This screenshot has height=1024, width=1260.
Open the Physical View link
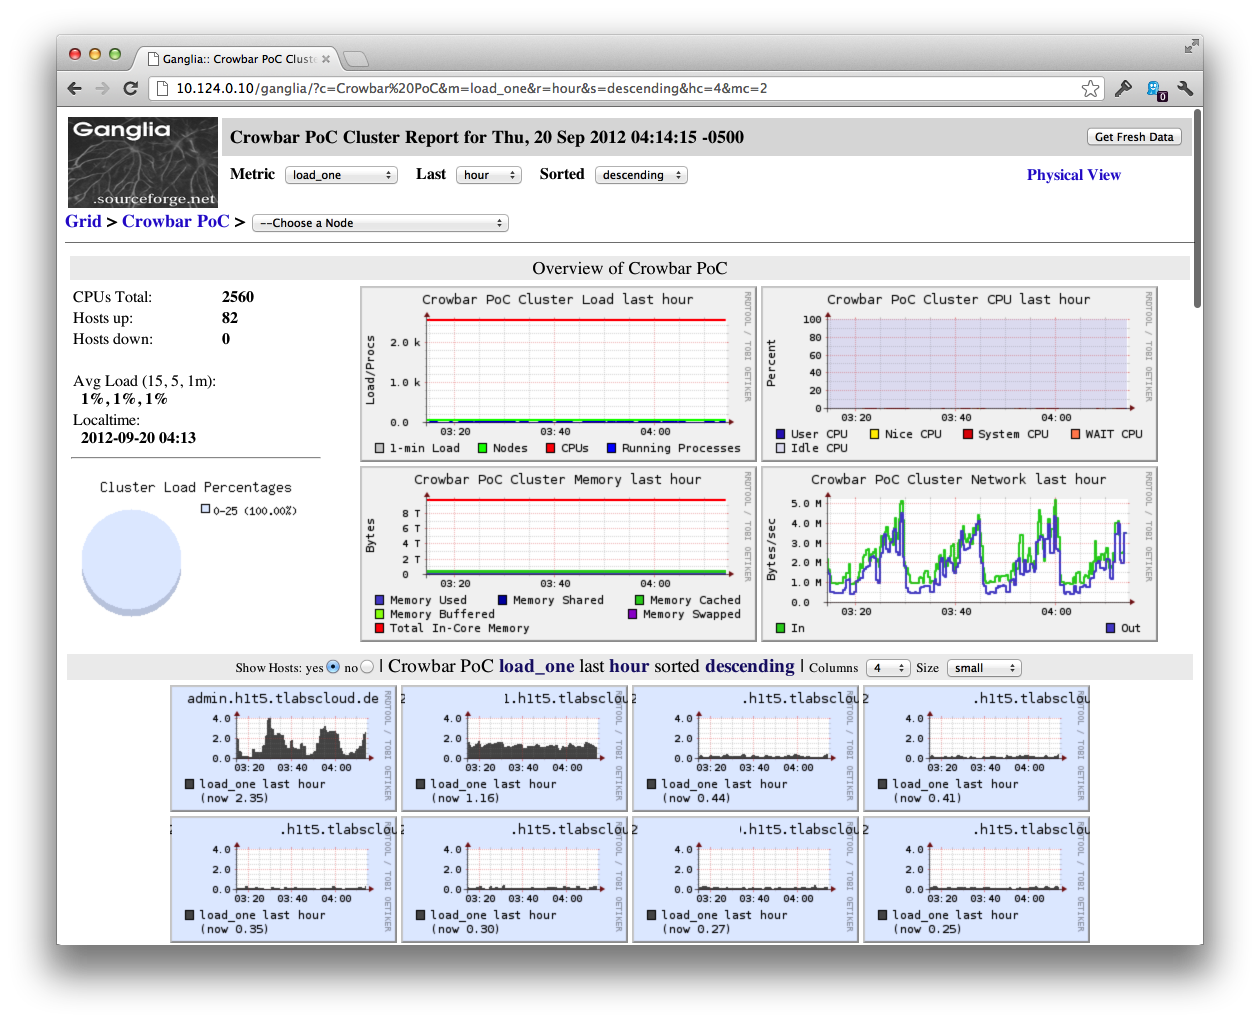pos(1073,175)
